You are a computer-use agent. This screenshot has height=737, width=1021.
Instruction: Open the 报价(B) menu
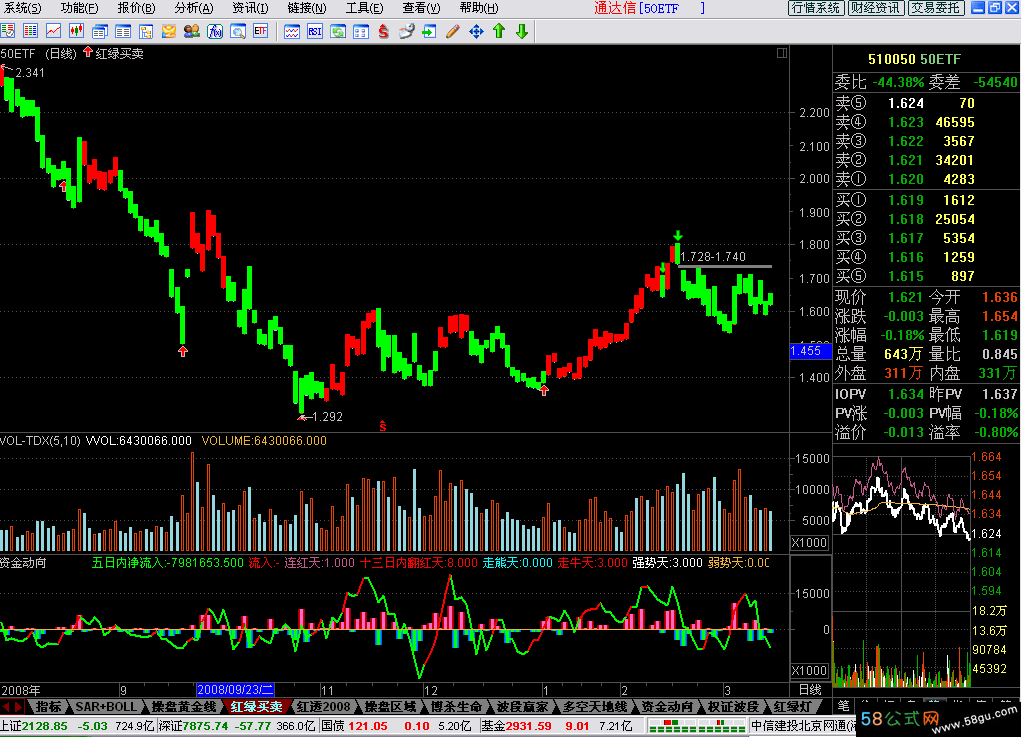[x=136, y=8]
